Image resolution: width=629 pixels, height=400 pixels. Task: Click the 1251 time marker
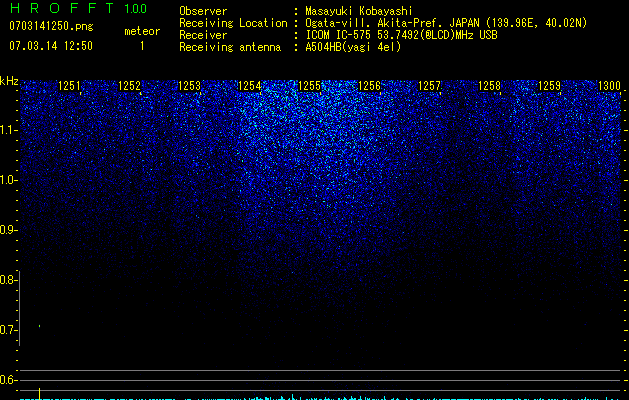point(69,86)
